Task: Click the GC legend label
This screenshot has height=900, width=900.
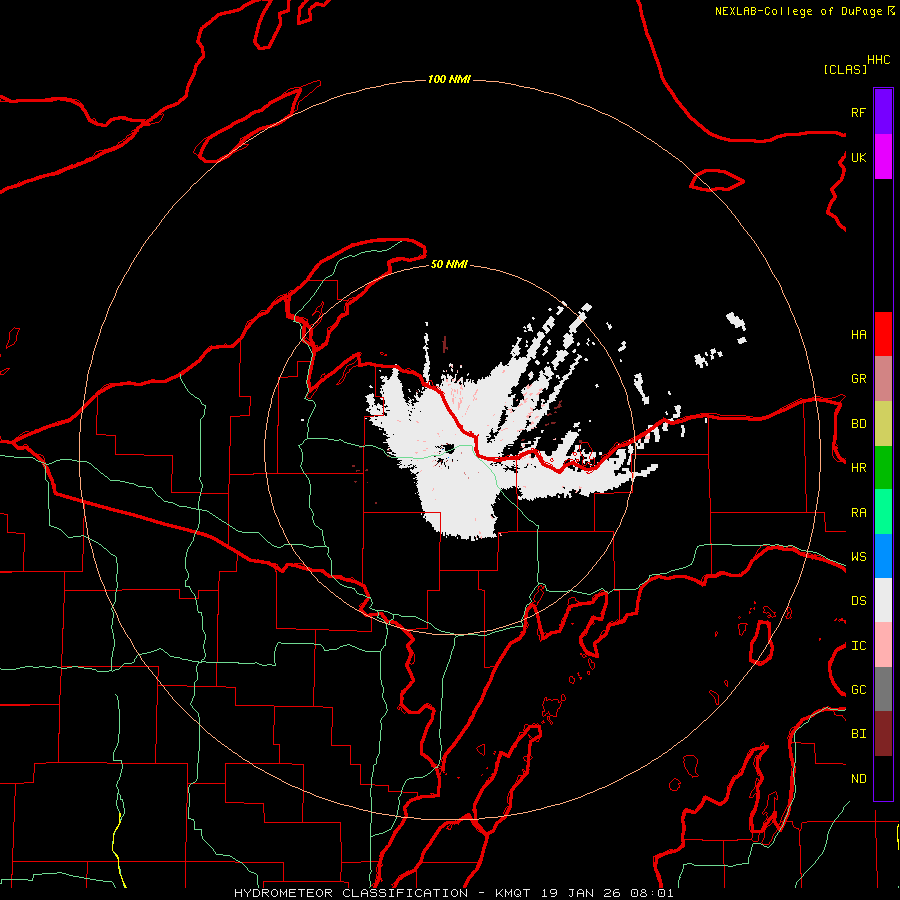Action: click(858, 690)
